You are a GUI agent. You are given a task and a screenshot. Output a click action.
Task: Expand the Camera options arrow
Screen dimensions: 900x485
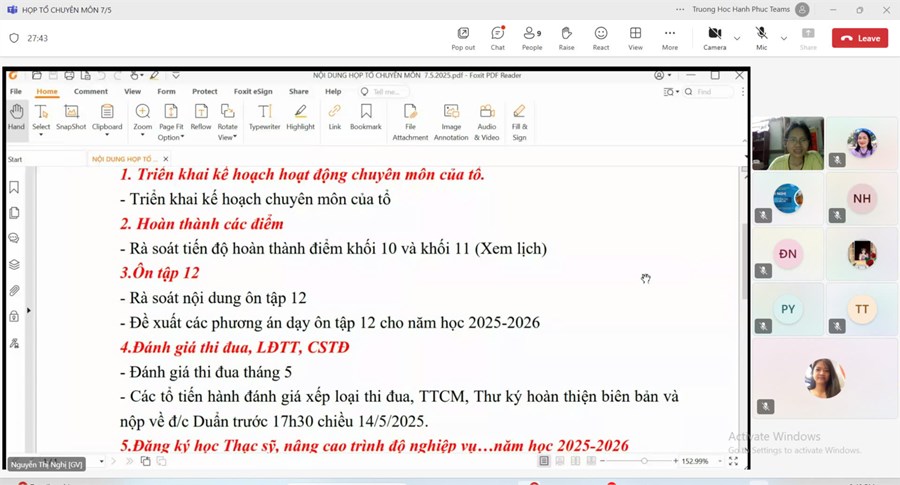[x=737, y=38]
